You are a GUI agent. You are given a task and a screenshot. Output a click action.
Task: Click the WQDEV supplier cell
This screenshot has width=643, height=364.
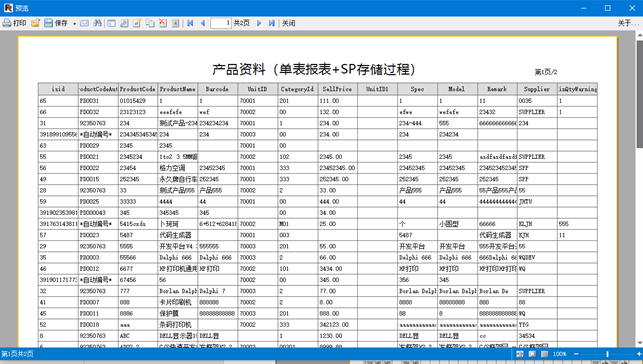coord(537,257)
